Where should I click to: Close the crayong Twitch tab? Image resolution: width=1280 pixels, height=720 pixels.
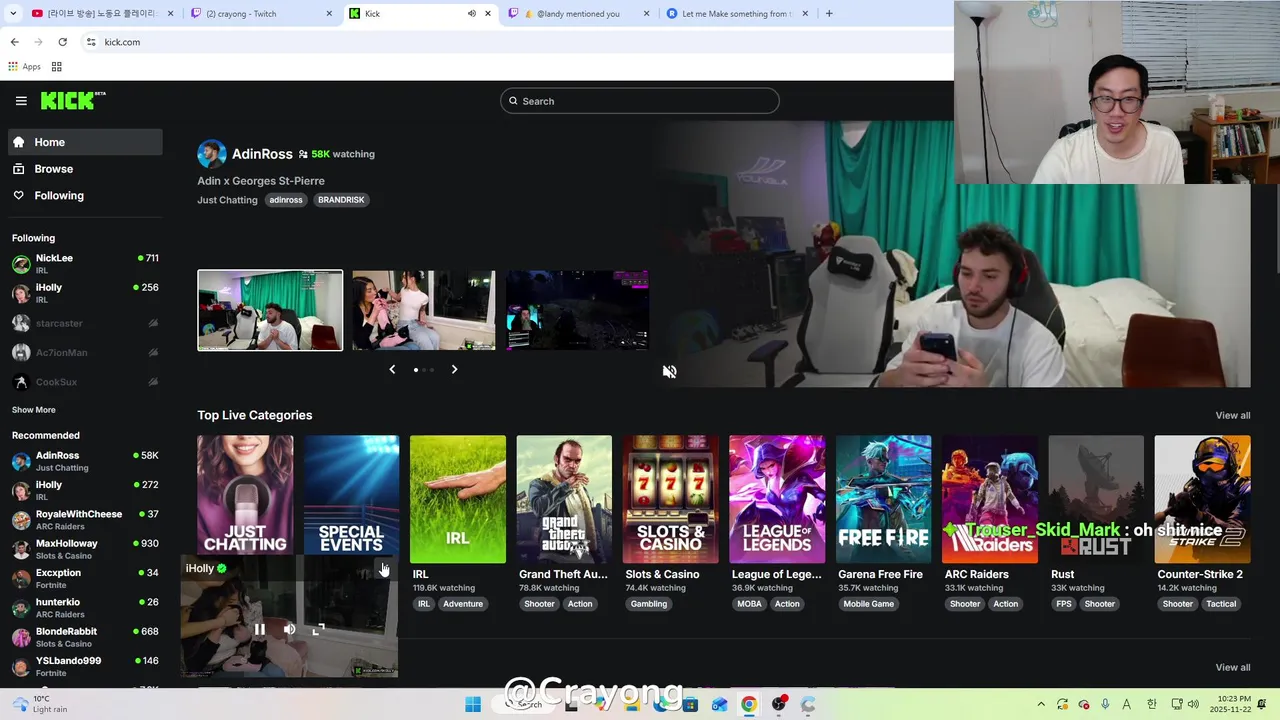coord(329,14)
